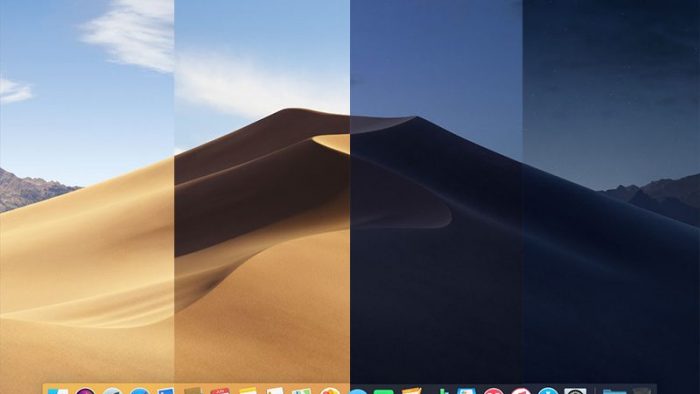Open the Downloads folder in dock
The image size is (700, 394).
click(615, 392)
